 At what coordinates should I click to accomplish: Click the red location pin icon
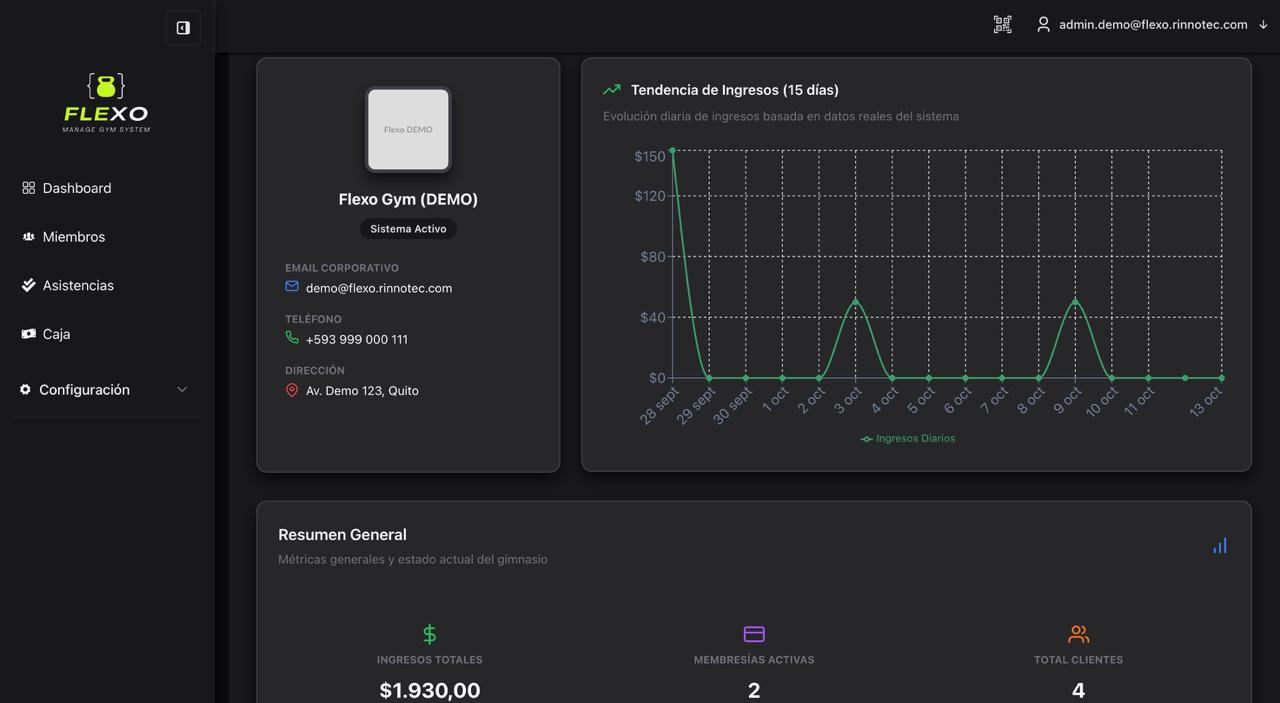(x=292, y=390)
